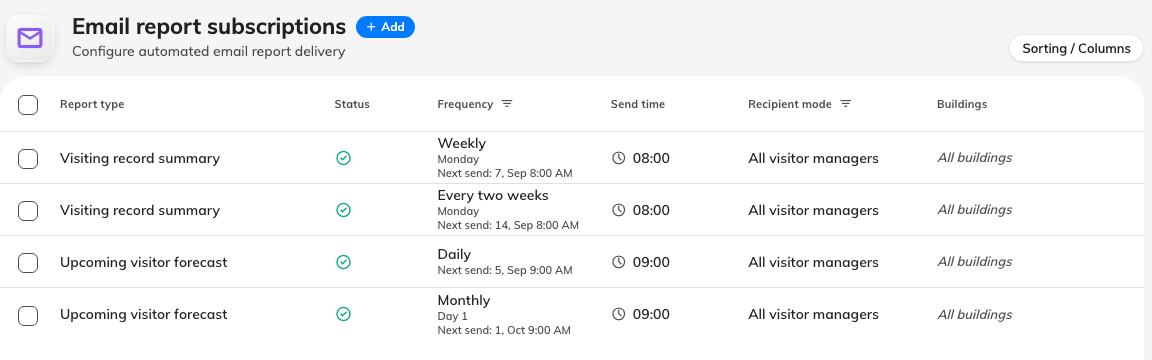Click the Buildings column header
Screen dimensions: 1152x360
coord(962,104)
